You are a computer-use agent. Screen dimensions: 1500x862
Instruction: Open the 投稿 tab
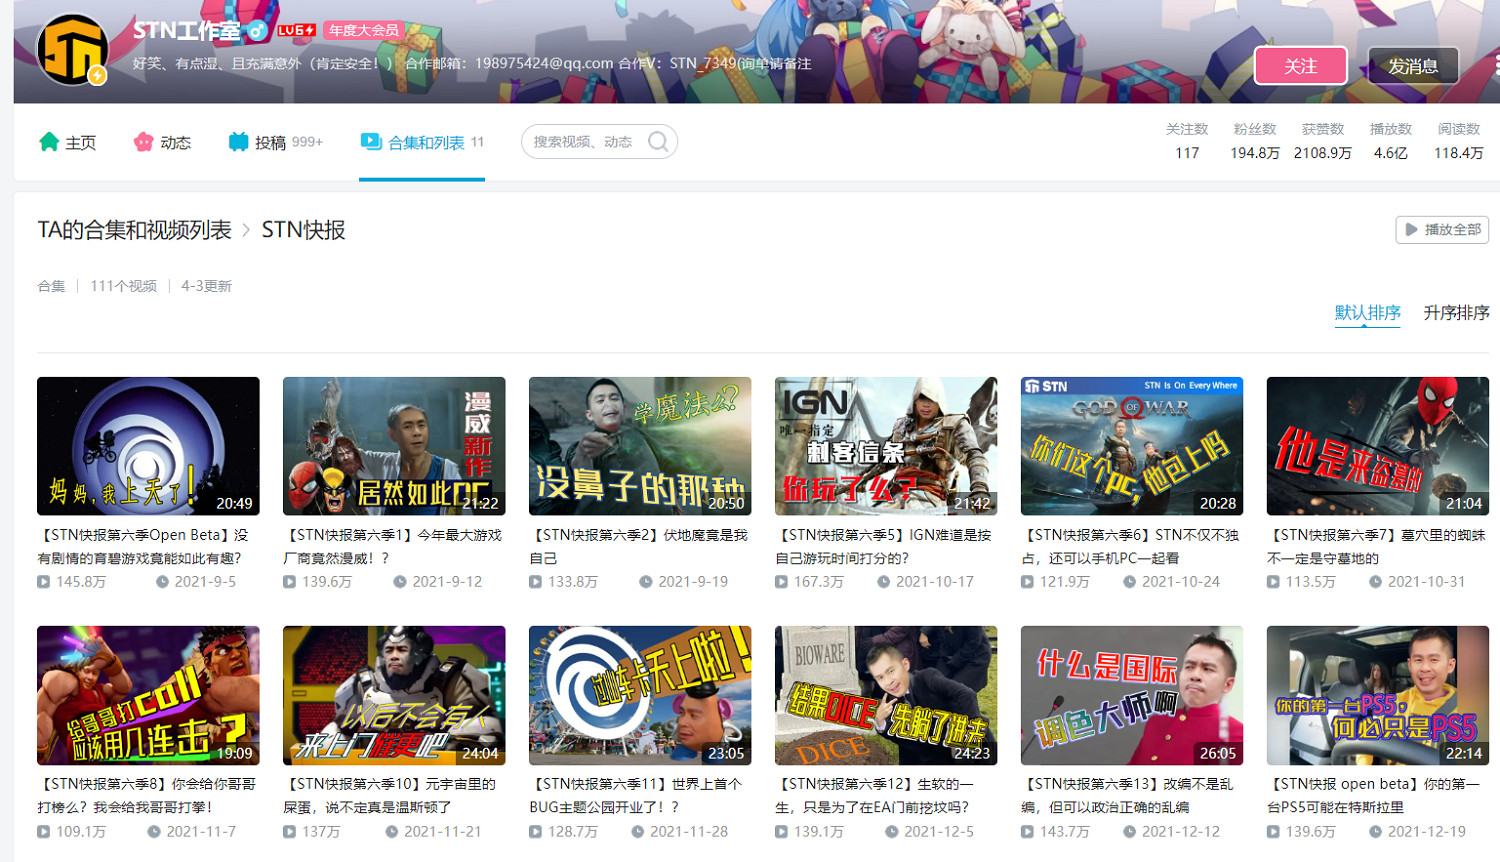271,143
